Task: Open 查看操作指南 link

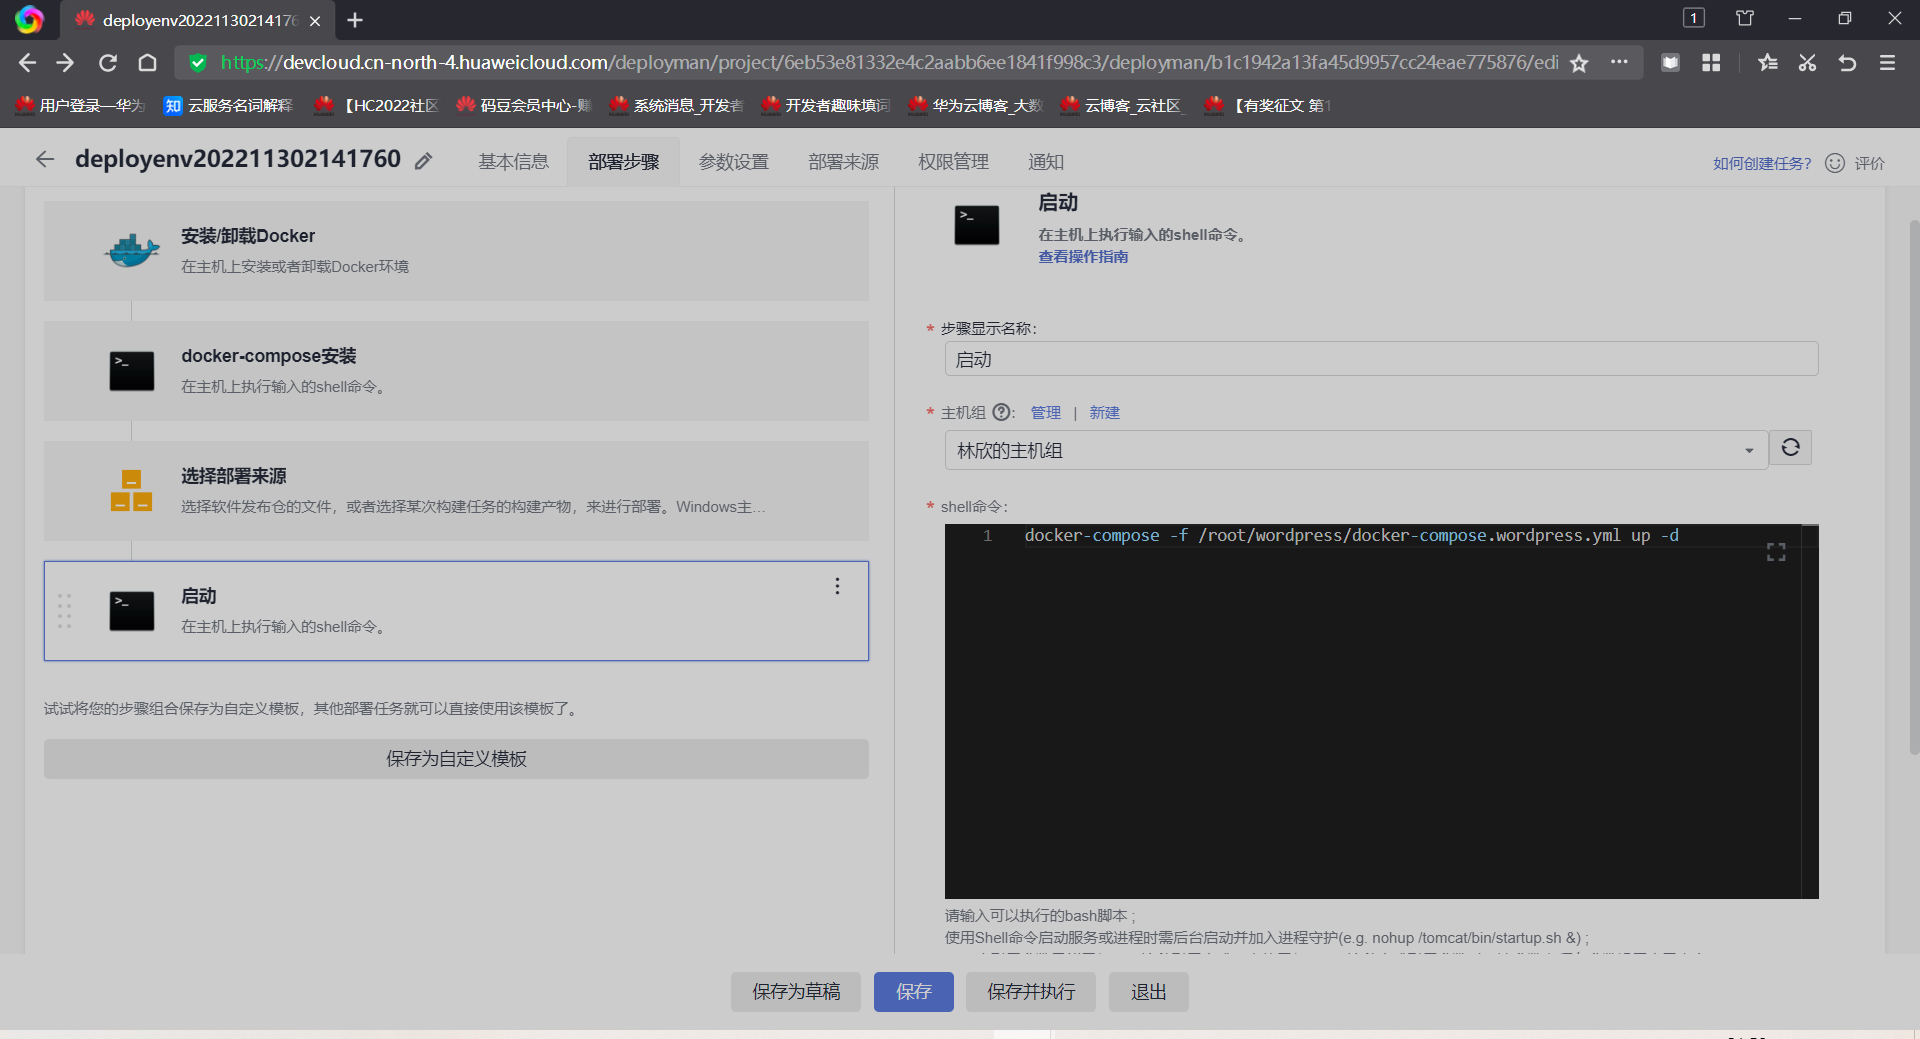Action: click(x=1083, y=257)
